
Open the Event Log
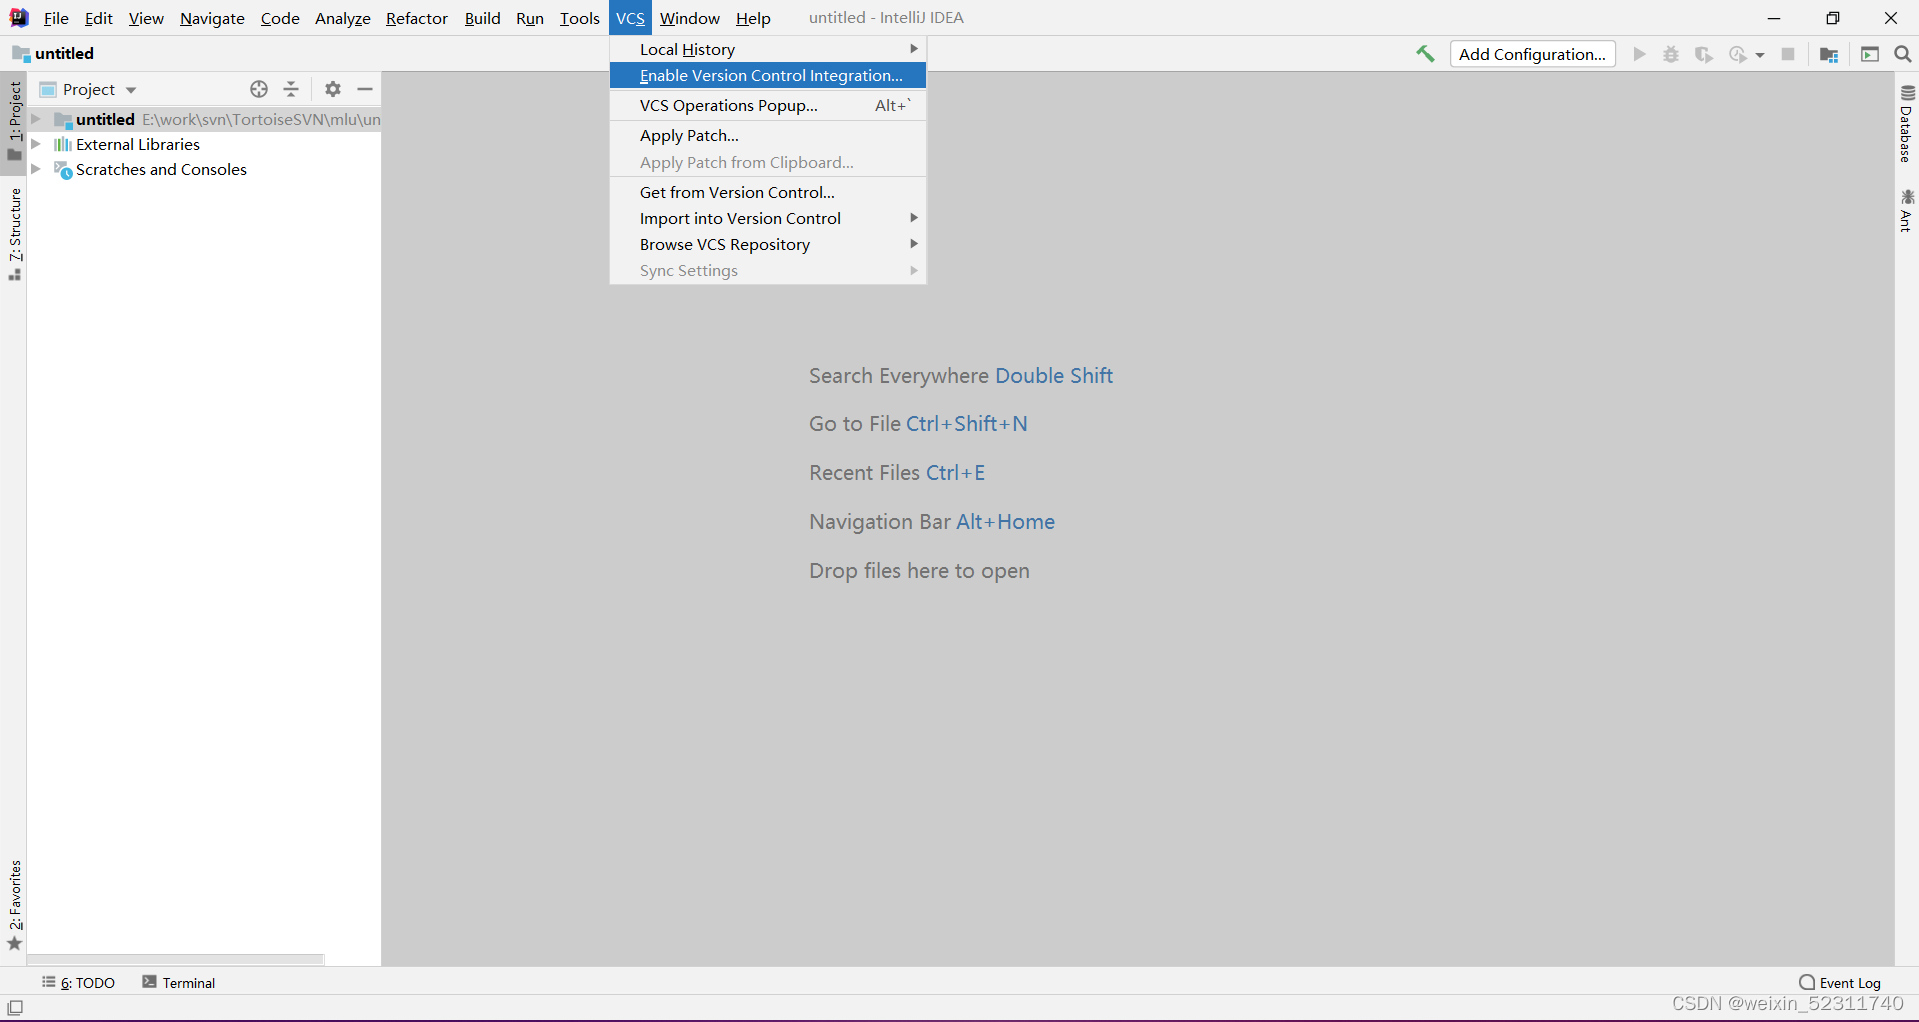pyautogui.click(x=1840, y=983)
